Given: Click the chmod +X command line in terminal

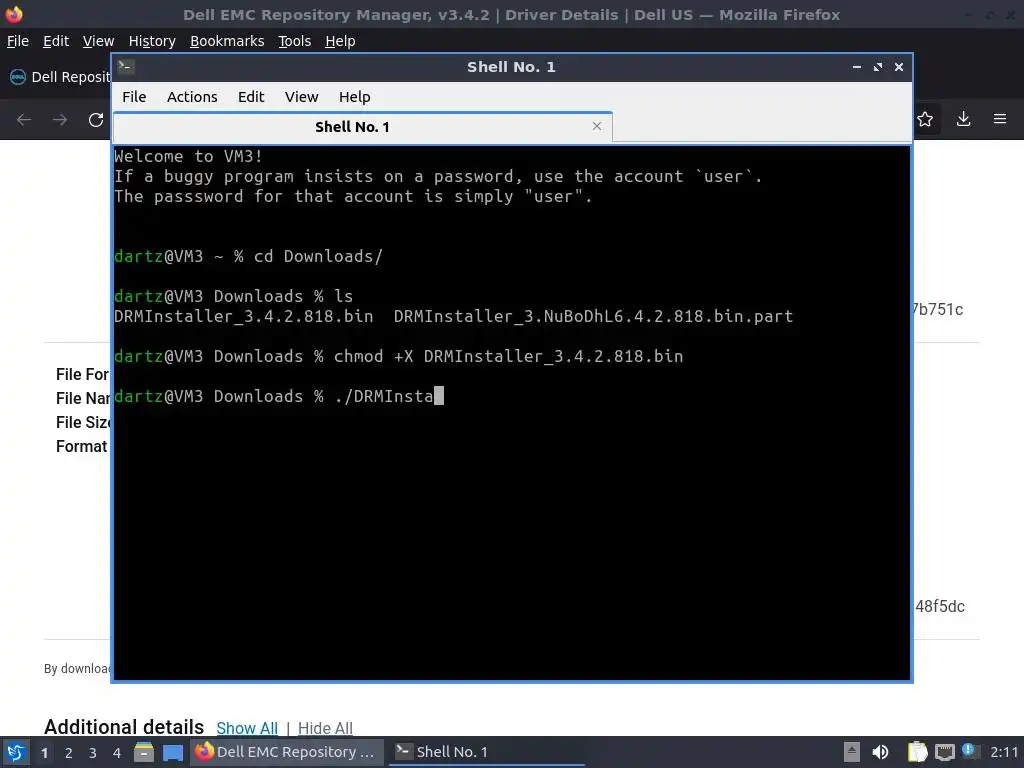Looking at the screenshot, I should (398, 357).
